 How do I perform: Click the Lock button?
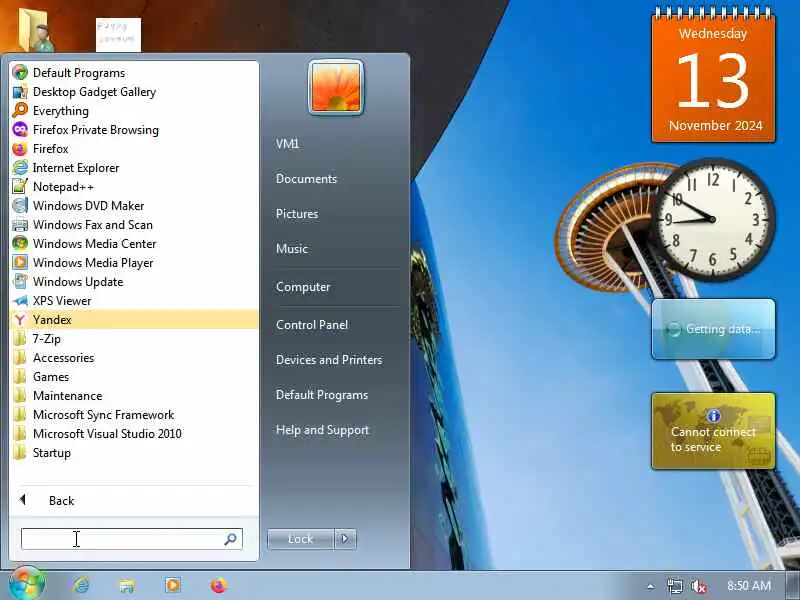point(301,539)
